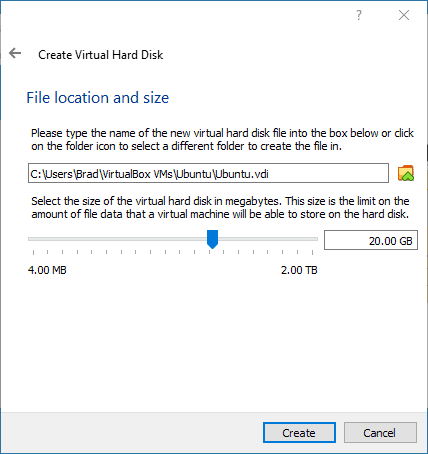Go back using the left arrow icon
Screen dimensions: 428x454
15,53
